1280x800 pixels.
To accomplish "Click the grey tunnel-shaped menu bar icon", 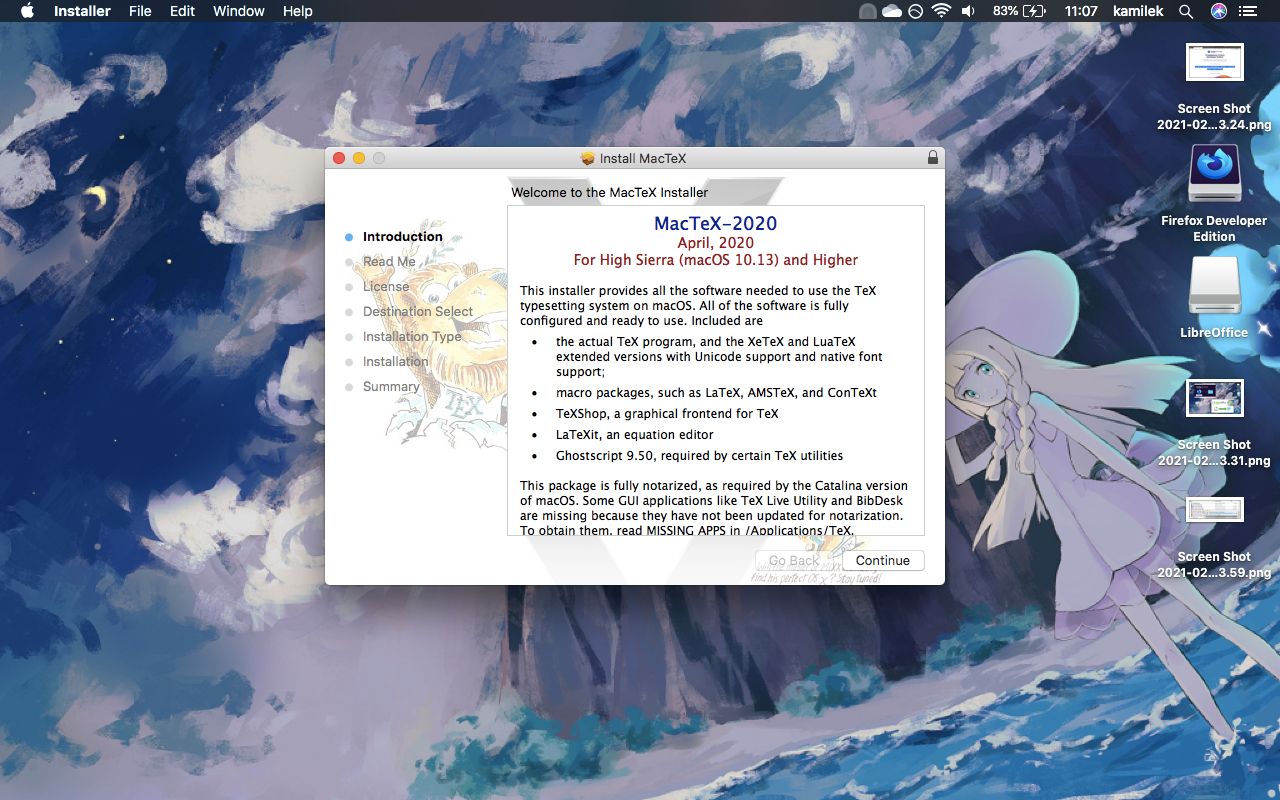I will tap(867, 11).
